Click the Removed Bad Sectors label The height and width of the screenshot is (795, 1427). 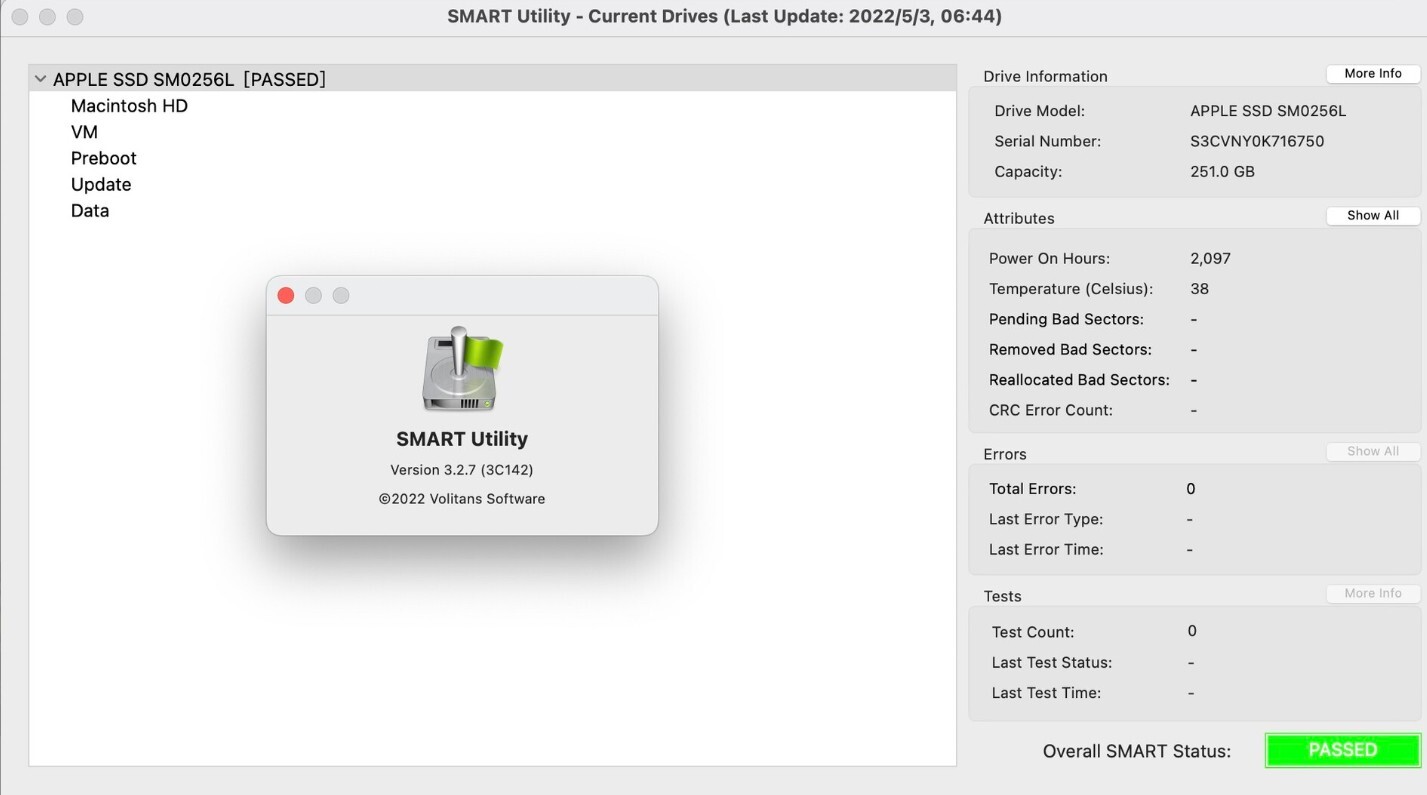point(1070,350)
